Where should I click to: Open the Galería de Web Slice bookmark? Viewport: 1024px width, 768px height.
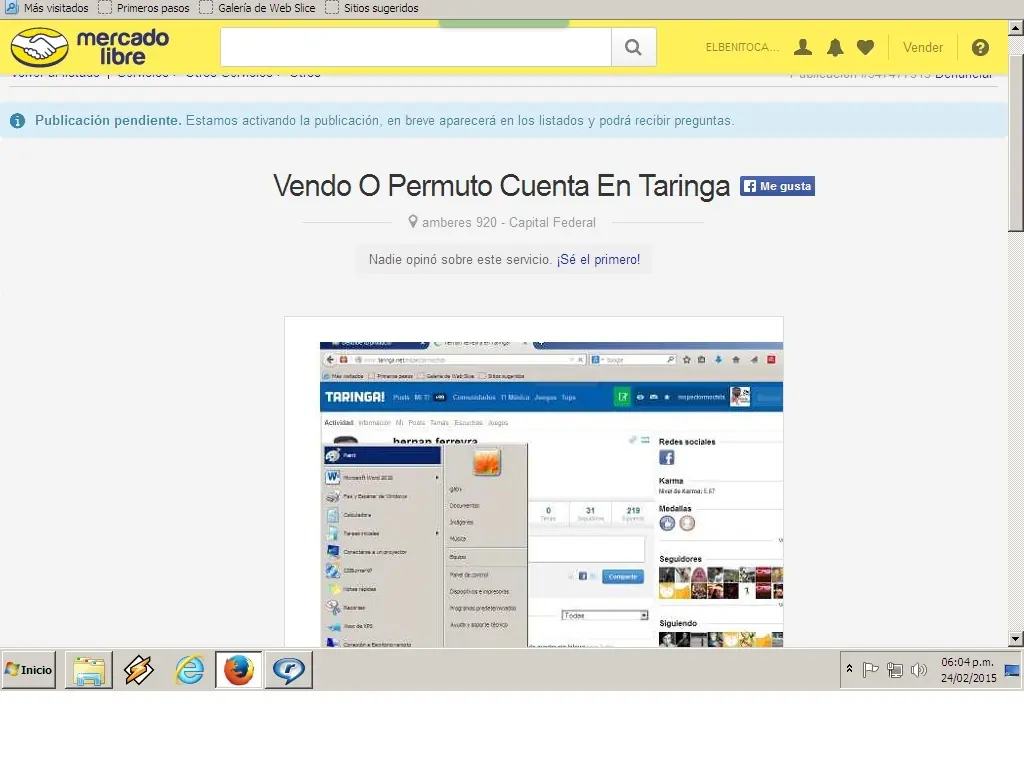(x=257, y=8)
